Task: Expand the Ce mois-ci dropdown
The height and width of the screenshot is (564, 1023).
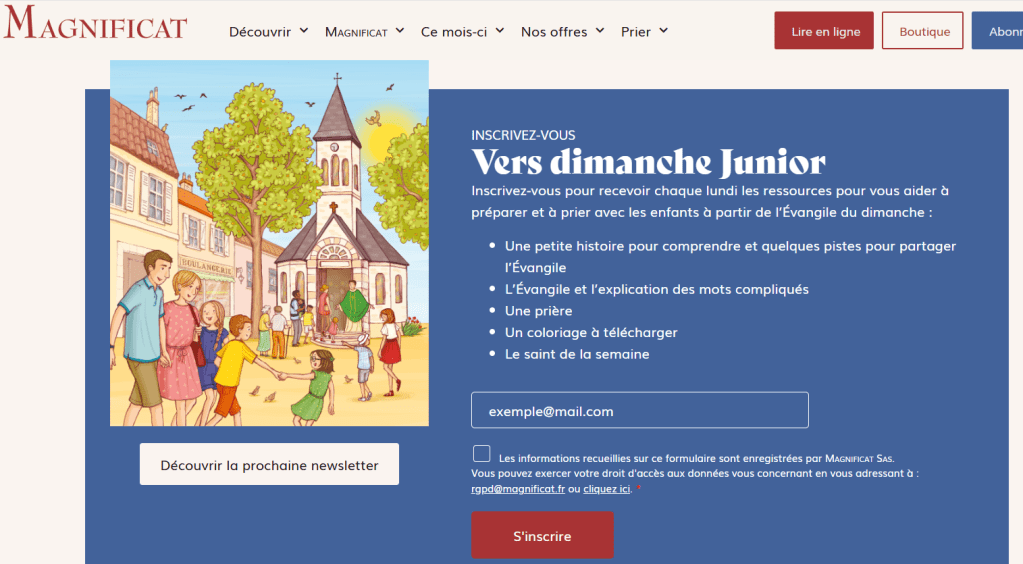Action: 496,31
